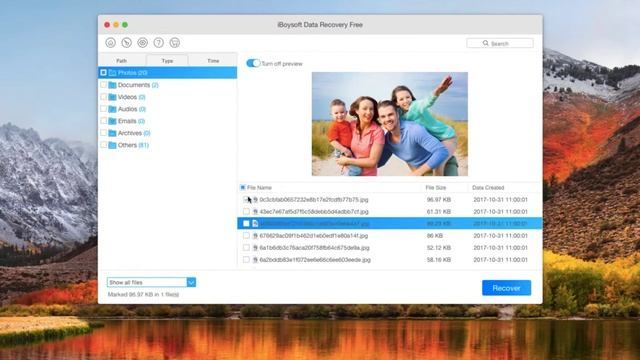Click the magnifier icon in Search box
The image size is (640, 360).
point(486,43)
